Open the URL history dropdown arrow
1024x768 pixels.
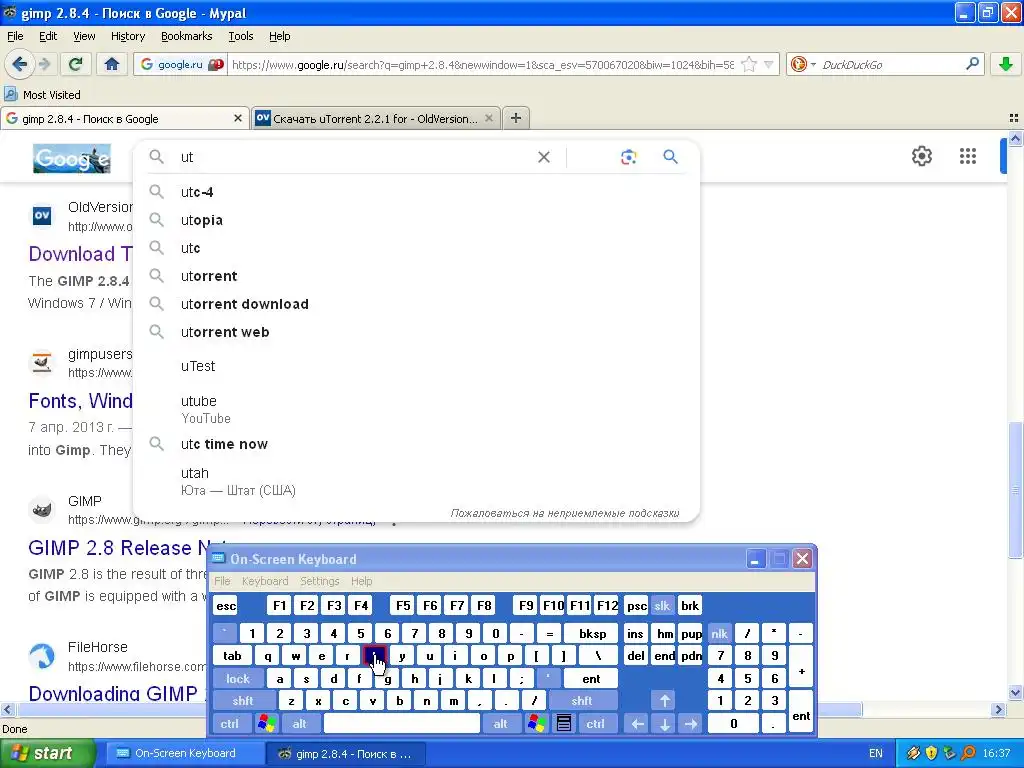point(769,65)
